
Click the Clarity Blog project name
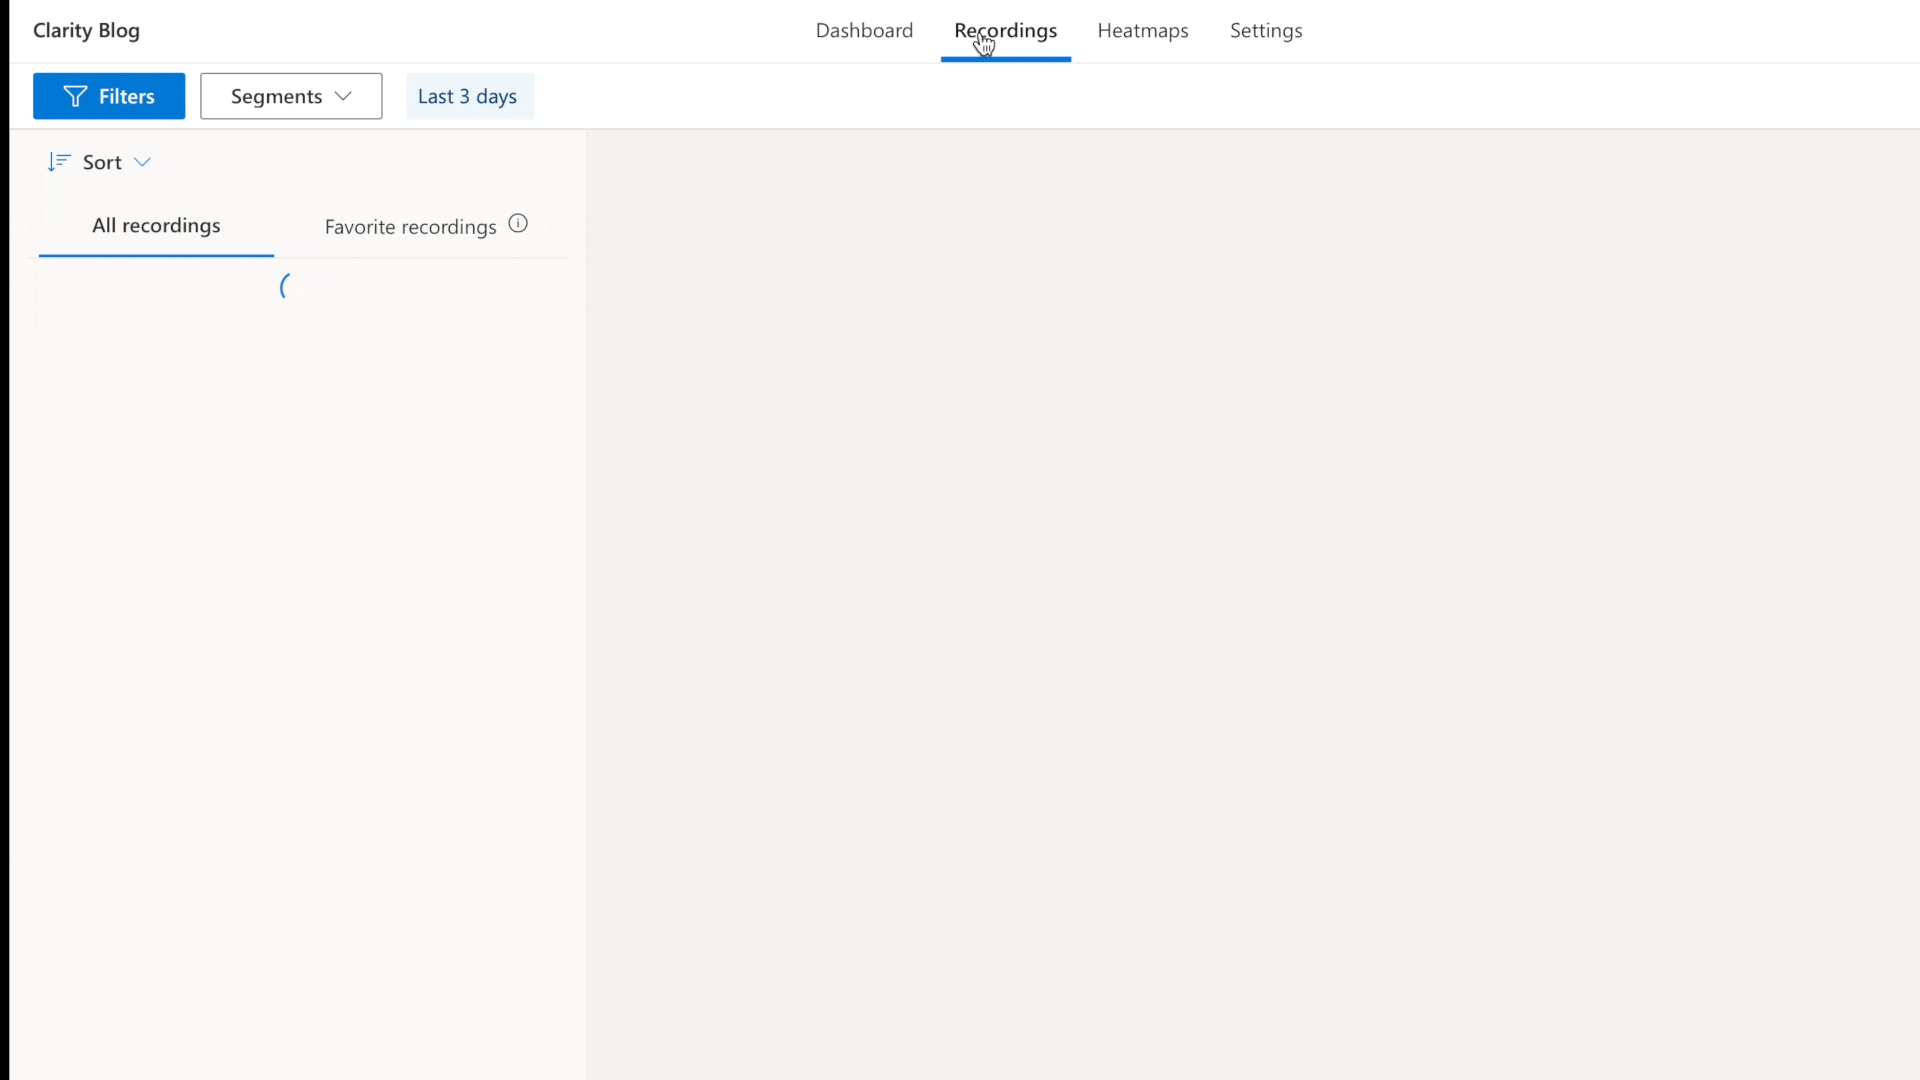[x=86, y=31]
